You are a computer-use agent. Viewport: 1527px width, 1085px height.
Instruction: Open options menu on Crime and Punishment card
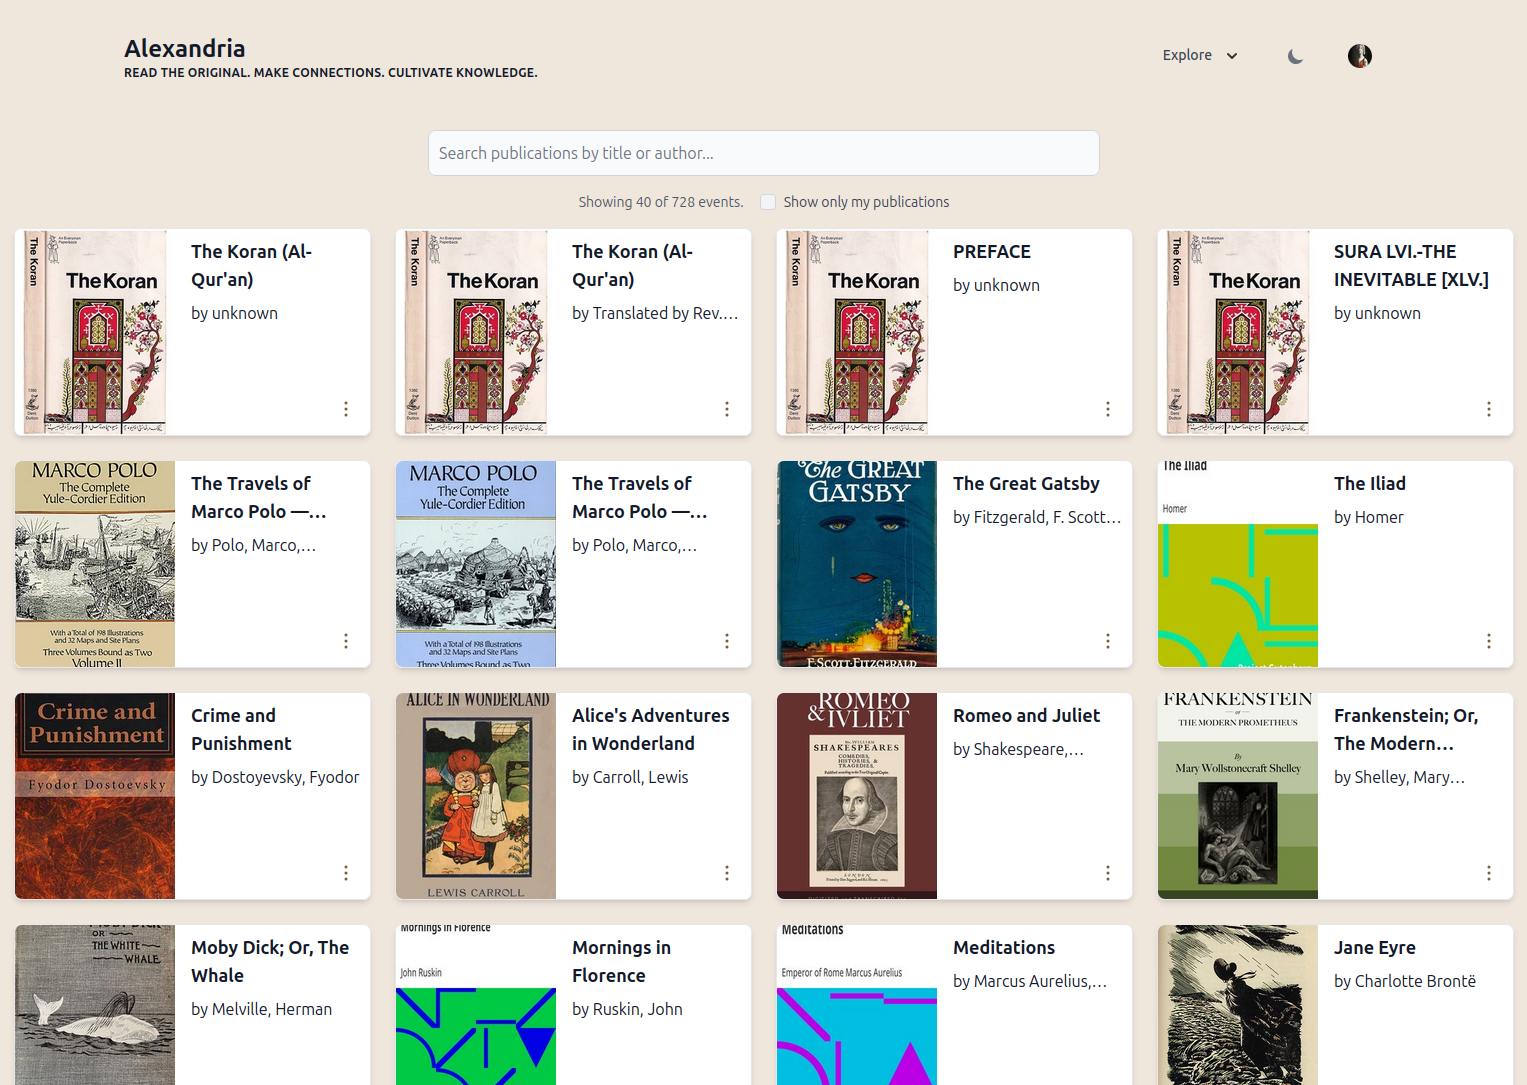pos(346,873)
